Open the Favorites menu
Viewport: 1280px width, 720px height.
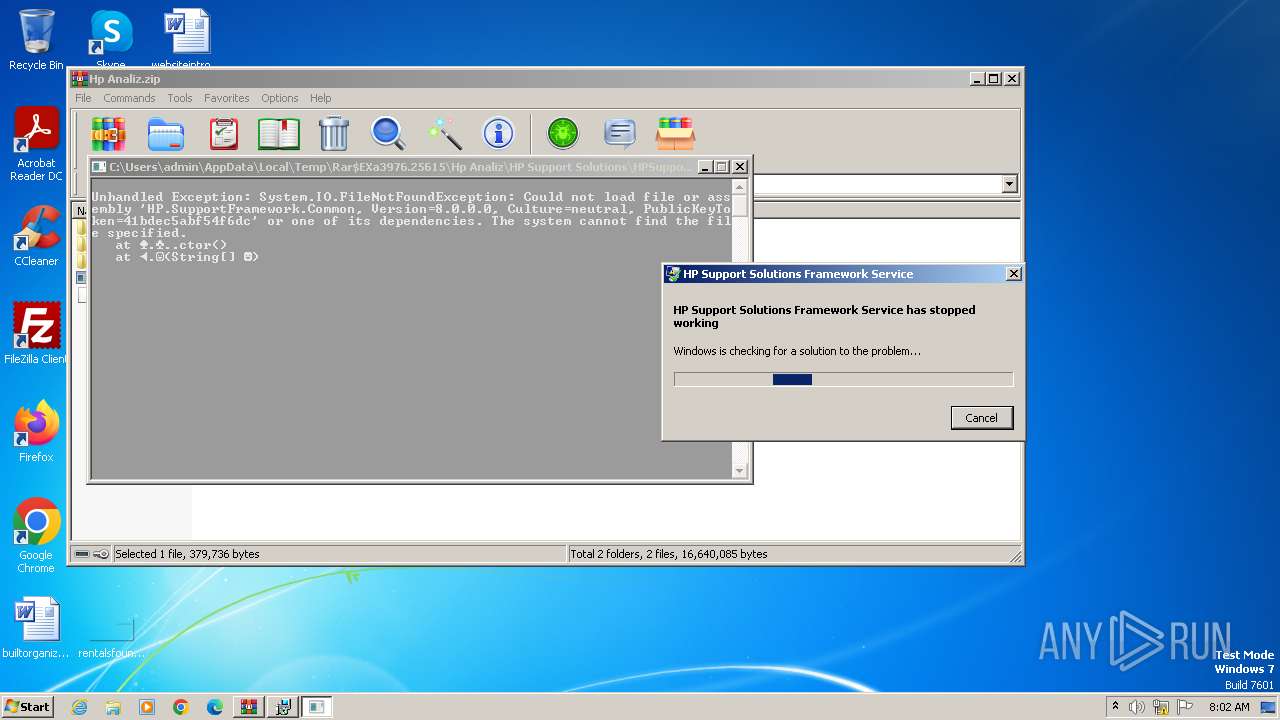coord(227,98)
